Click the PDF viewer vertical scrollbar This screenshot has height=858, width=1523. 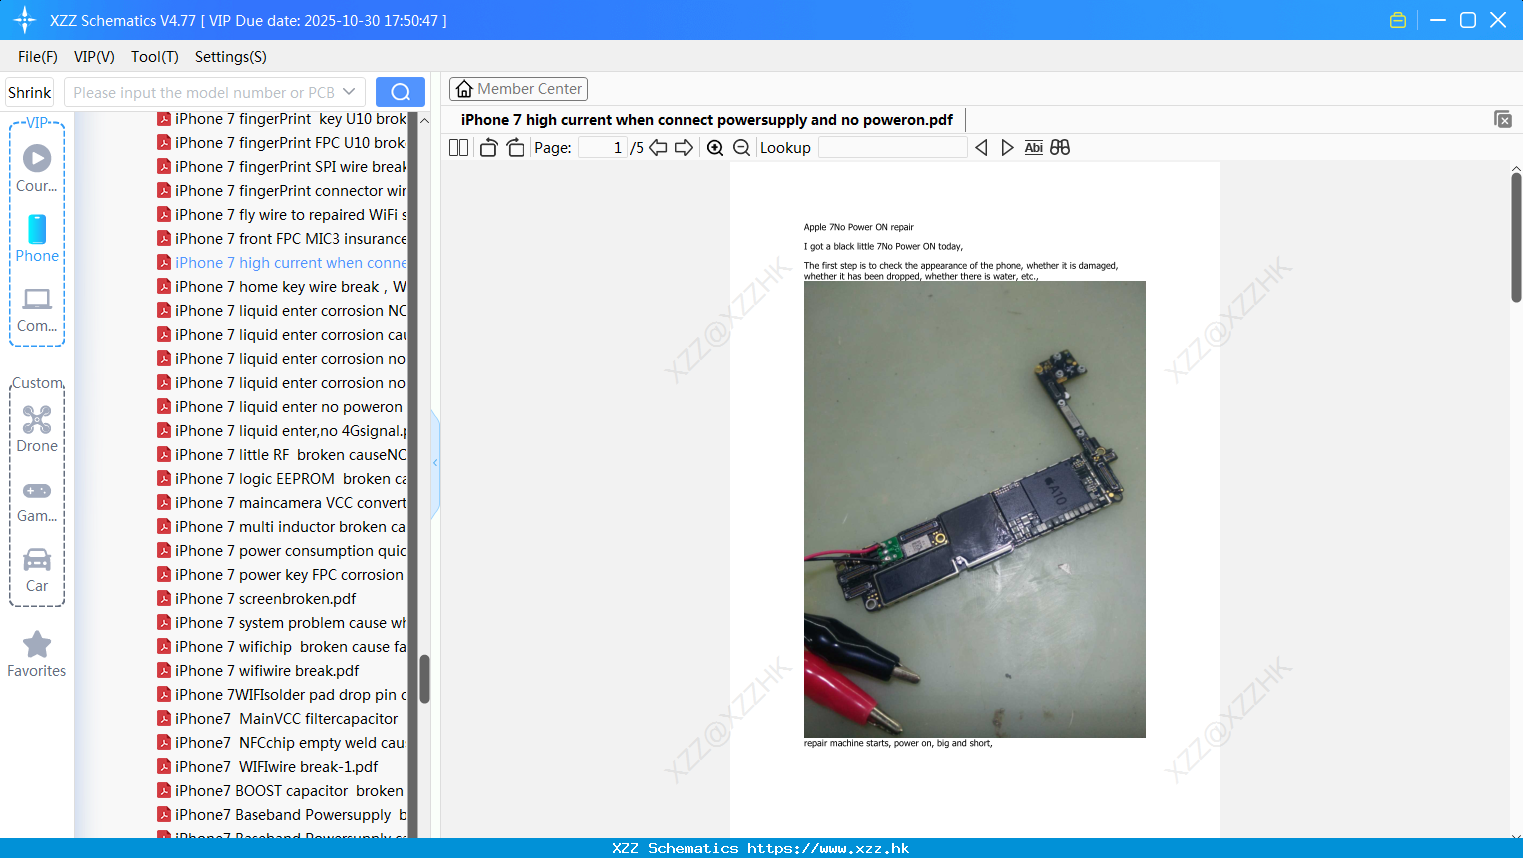1516,237
